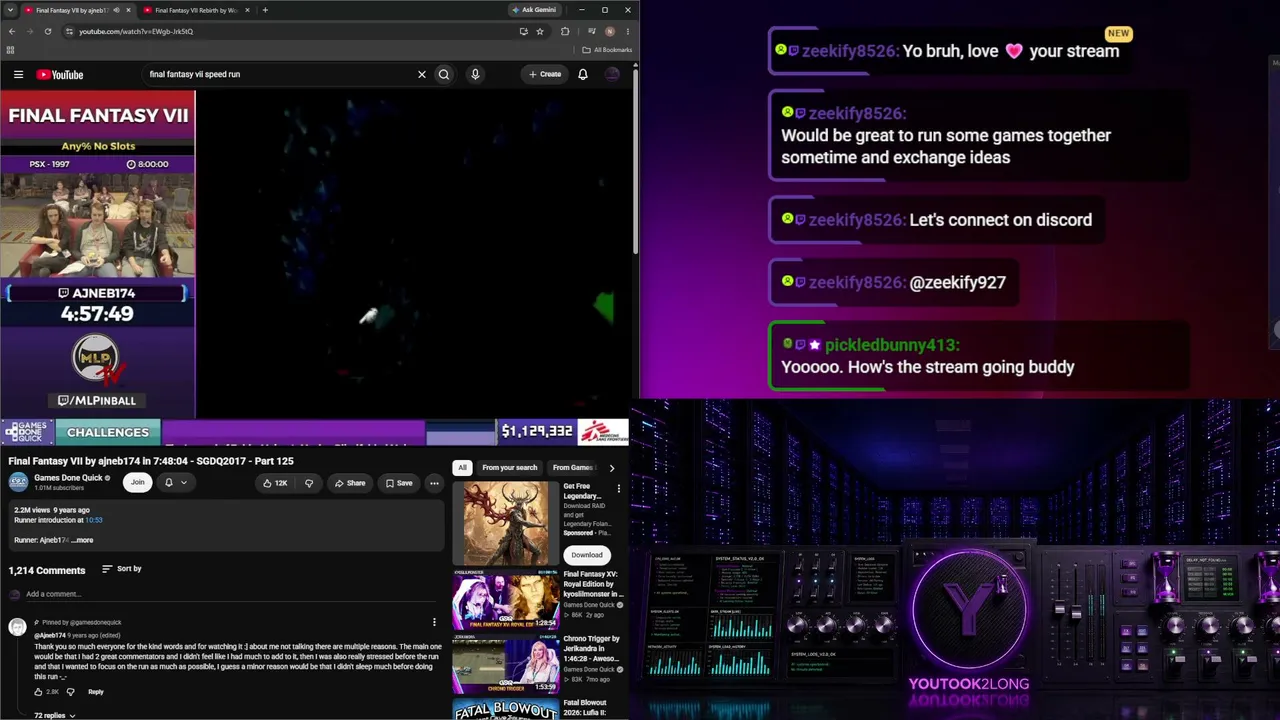Mute the first tab's audio indicator

pos(116,10)
